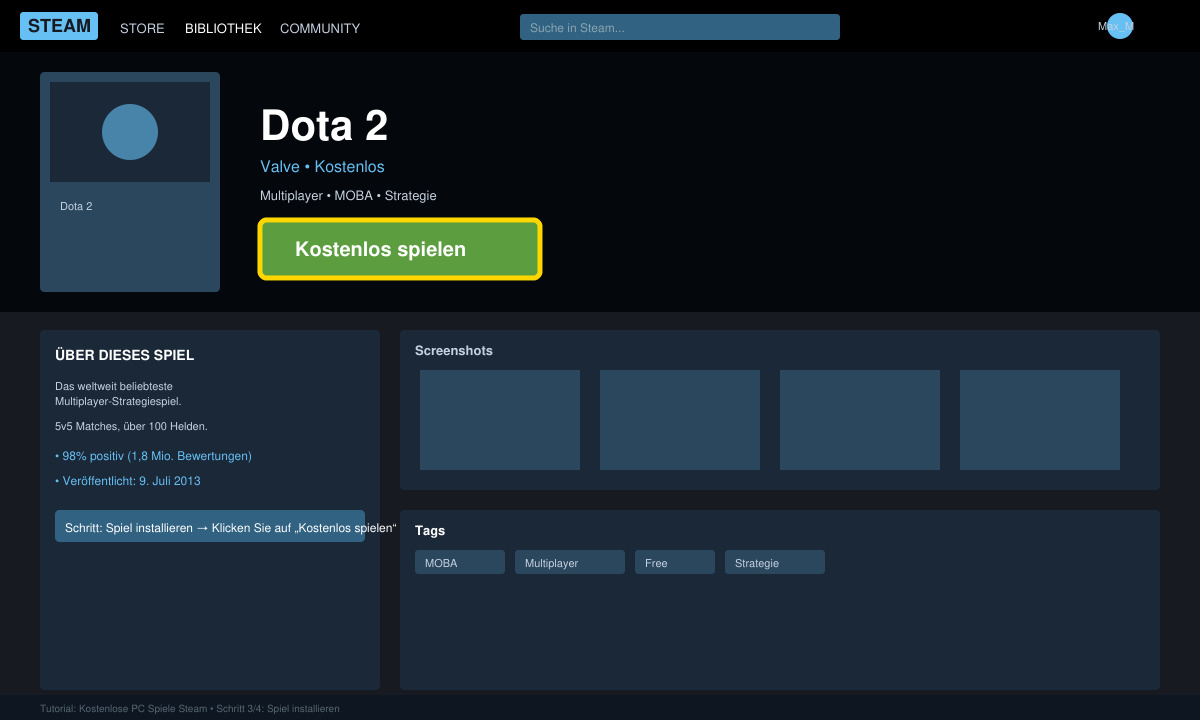The width and height of the screenshot is (1200, 720).
Task: Open the STORE menu
Action: point(142,28)
